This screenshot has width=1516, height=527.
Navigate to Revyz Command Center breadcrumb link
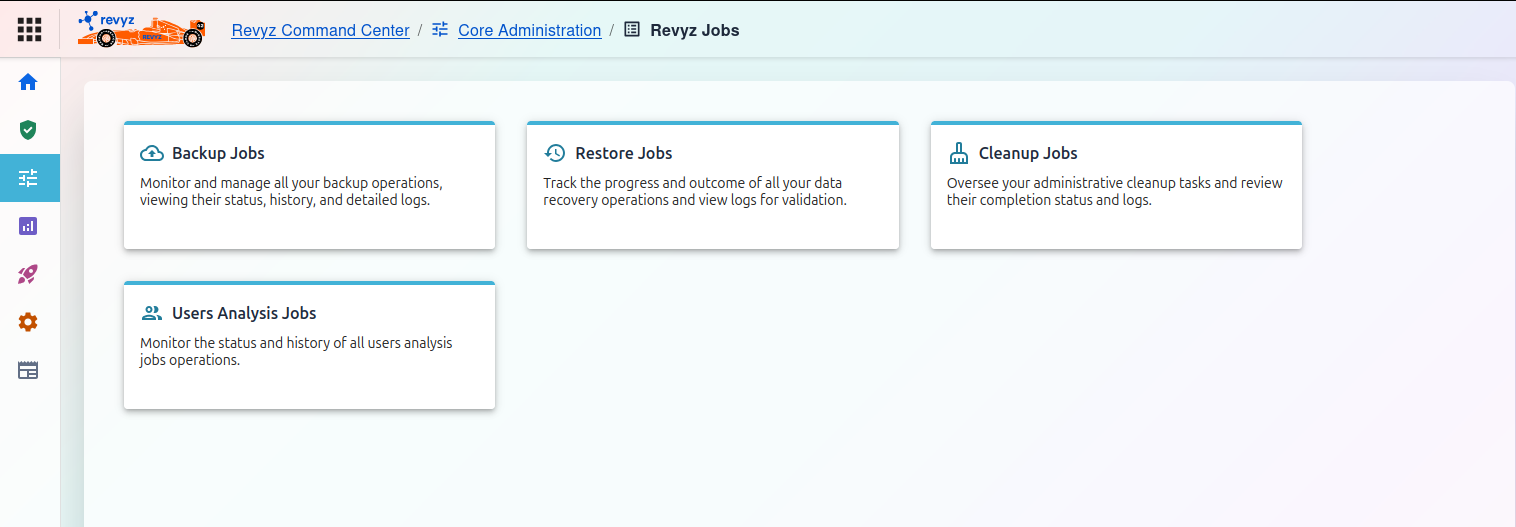(x=320, y=30)
